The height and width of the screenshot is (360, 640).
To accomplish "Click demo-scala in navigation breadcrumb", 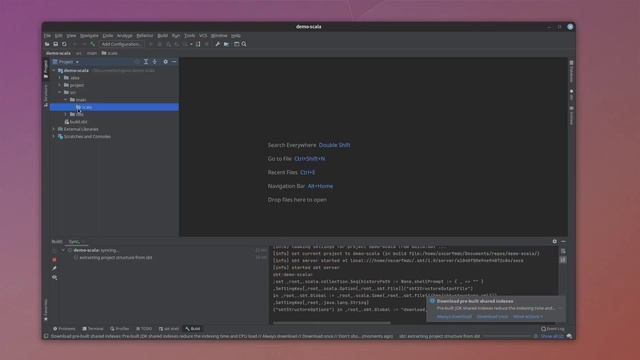I will click(x=58, y=53).
